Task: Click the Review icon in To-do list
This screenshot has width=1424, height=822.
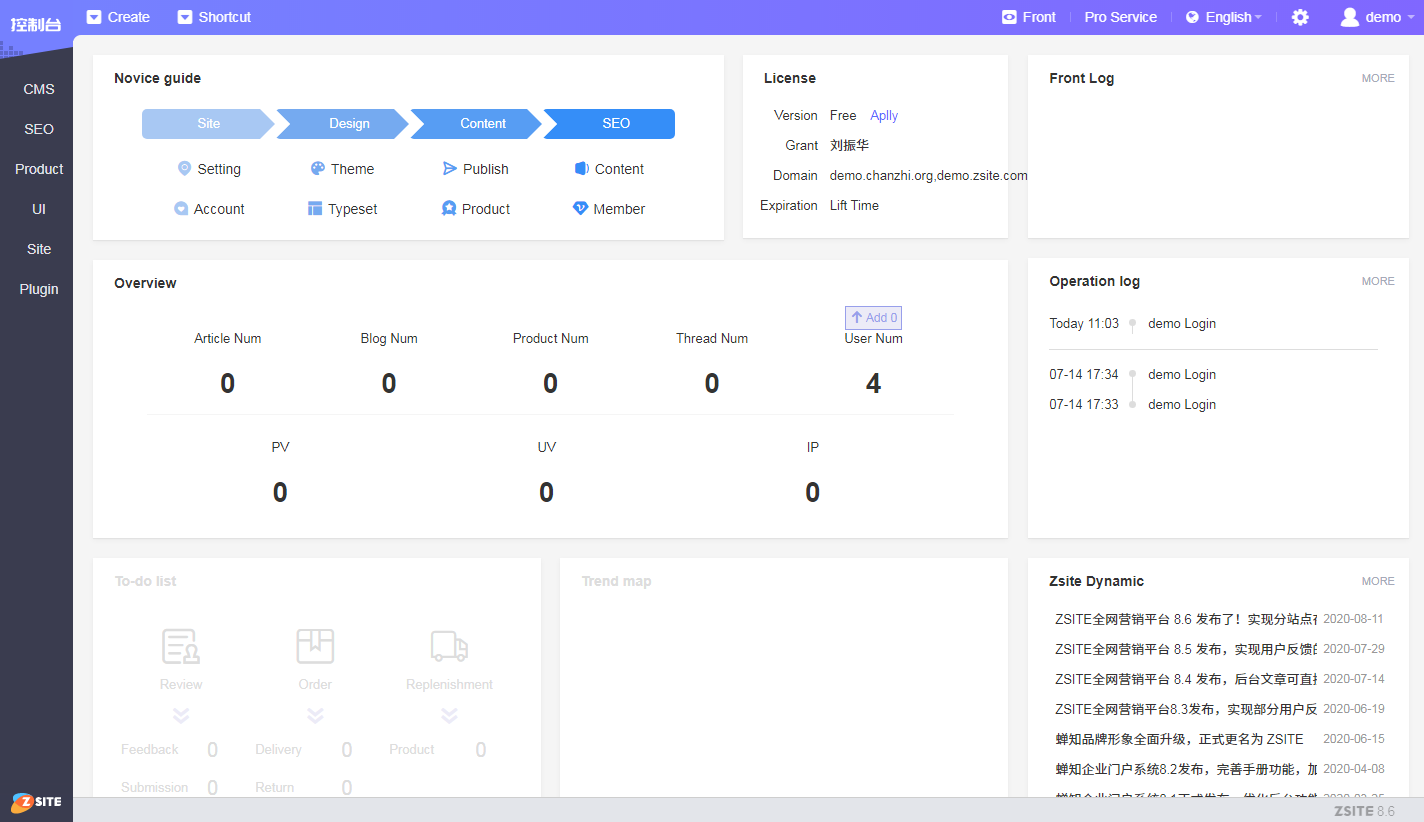Action: coord(181,646)
